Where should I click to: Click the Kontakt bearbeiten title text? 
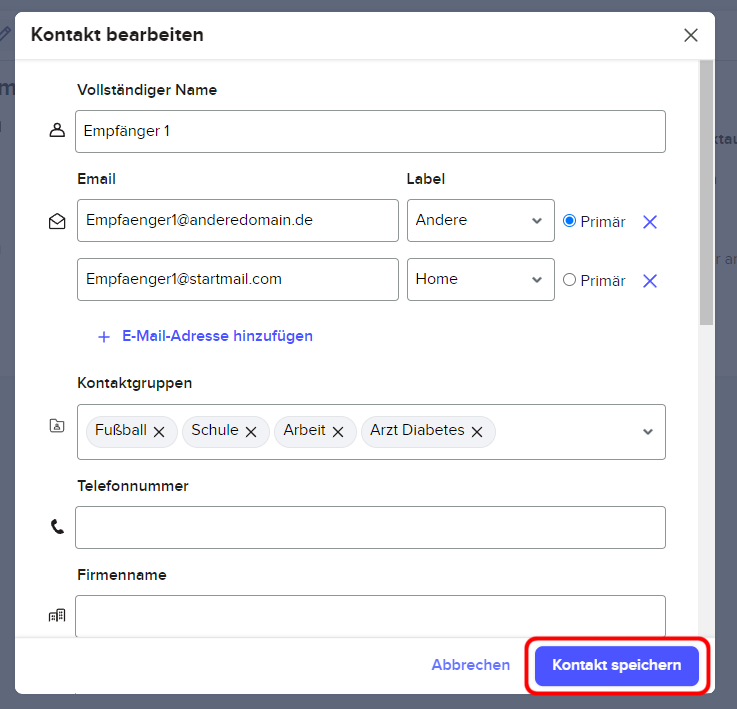117,35
